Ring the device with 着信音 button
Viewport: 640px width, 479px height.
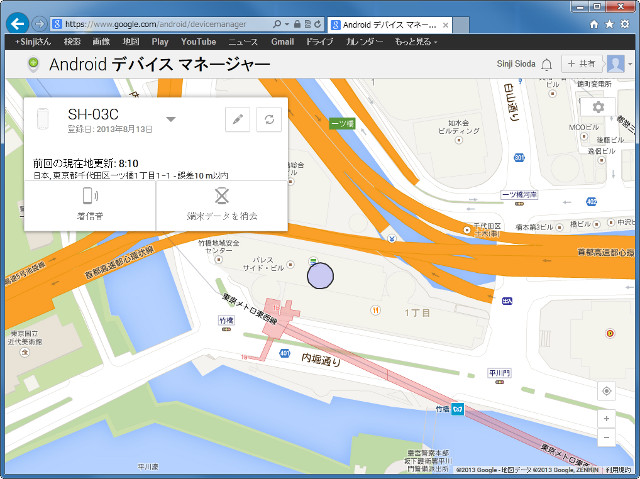click(x=90, y=205)
